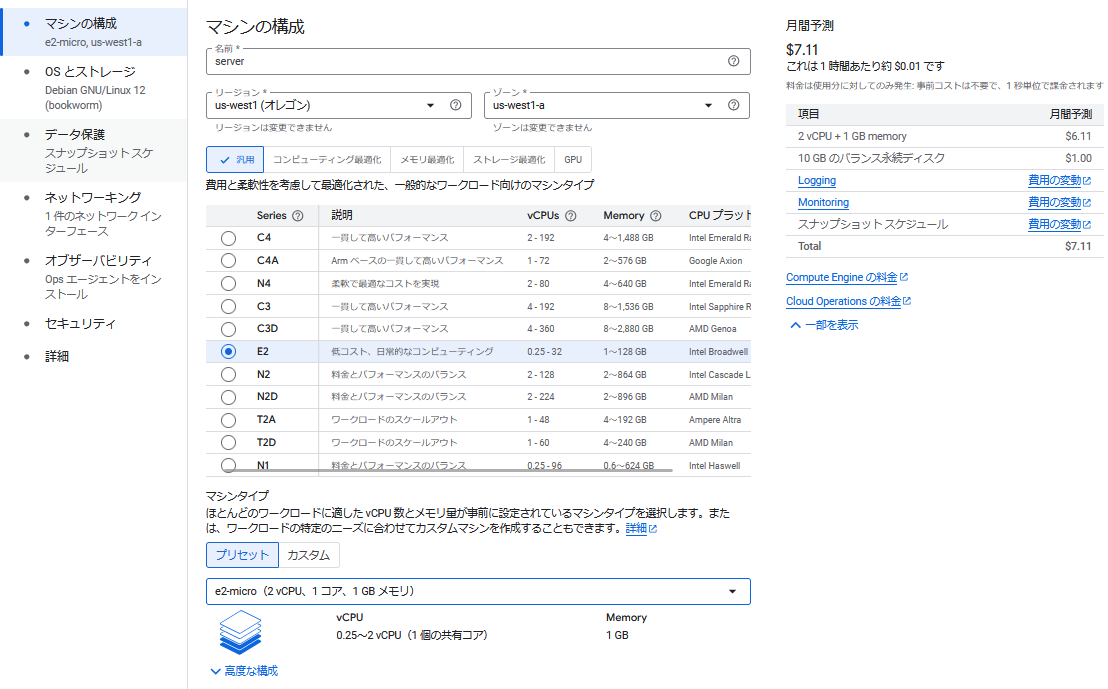Select the N1 series radio button
This screenshot has height=689, width=1108.
pyautogui.click(x=228, y=465)
